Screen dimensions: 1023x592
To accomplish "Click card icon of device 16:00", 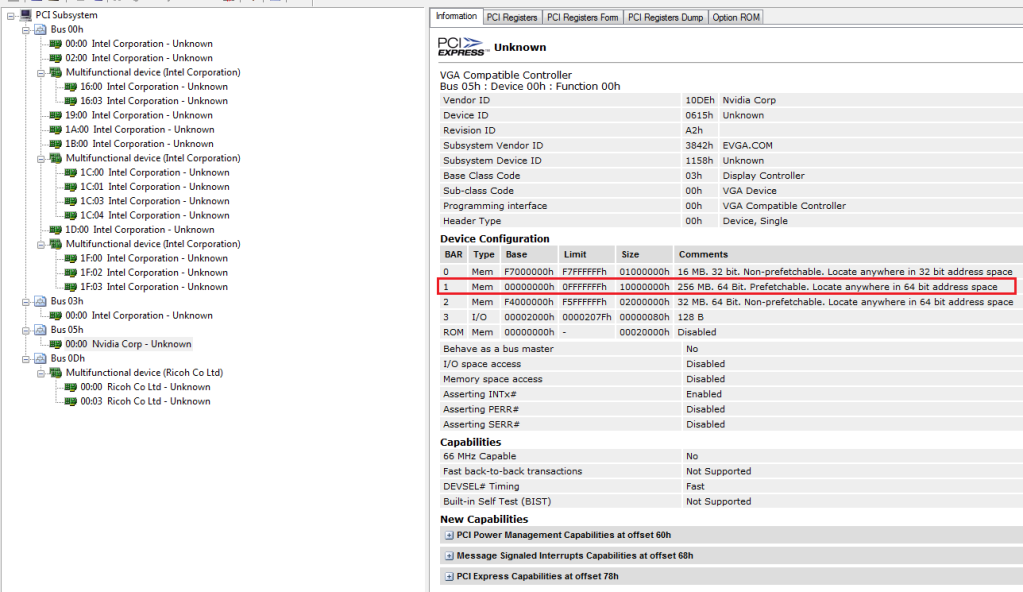I will tap(70, 87).
